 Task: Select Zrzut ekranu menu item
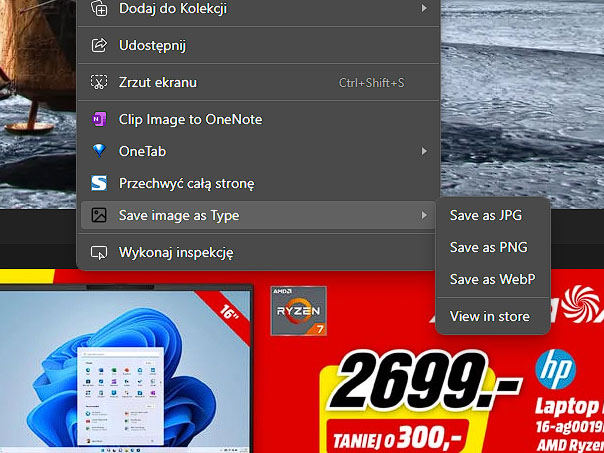(258, 82)
